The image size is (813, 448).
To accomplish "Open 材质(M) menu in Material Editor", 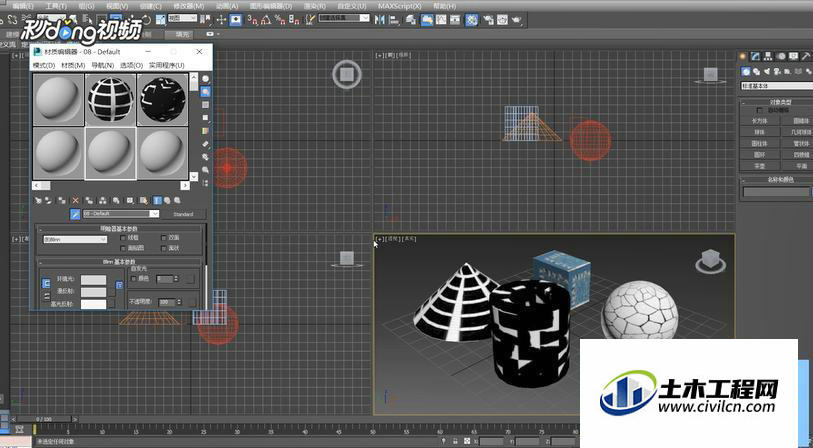I will [73, 65].
